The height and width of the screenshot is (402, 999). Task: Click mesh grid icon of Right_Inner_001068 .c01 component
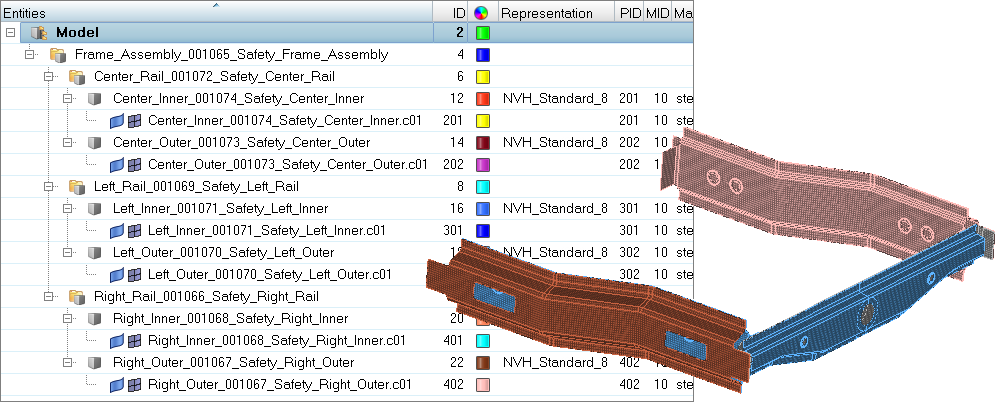tap(134, 341)
